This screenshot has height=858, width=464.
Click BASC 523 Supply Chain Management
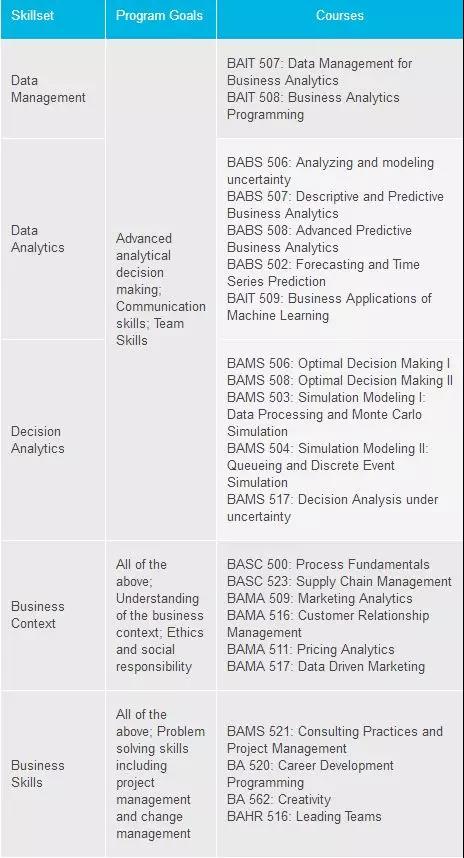(339, 581)
